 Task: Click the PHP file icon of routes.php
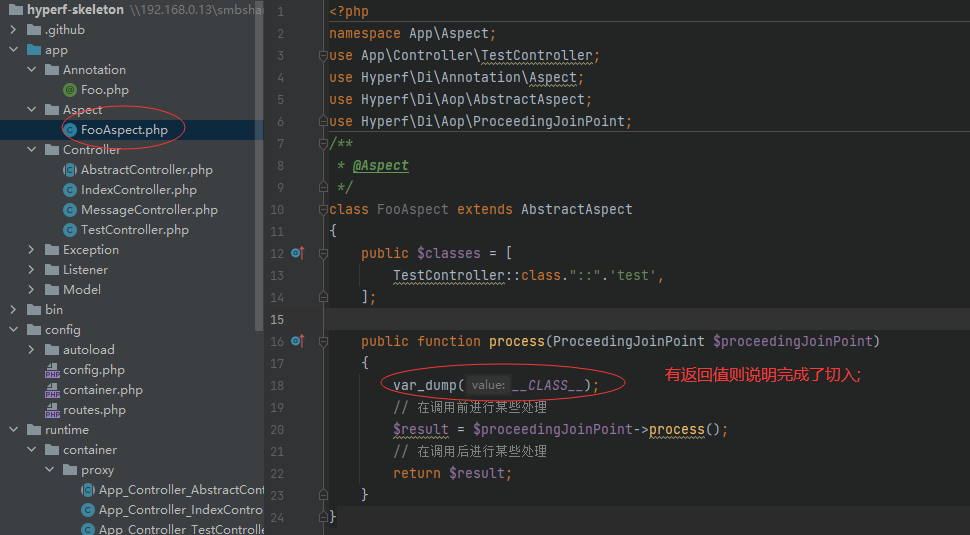tap(52, 410)
